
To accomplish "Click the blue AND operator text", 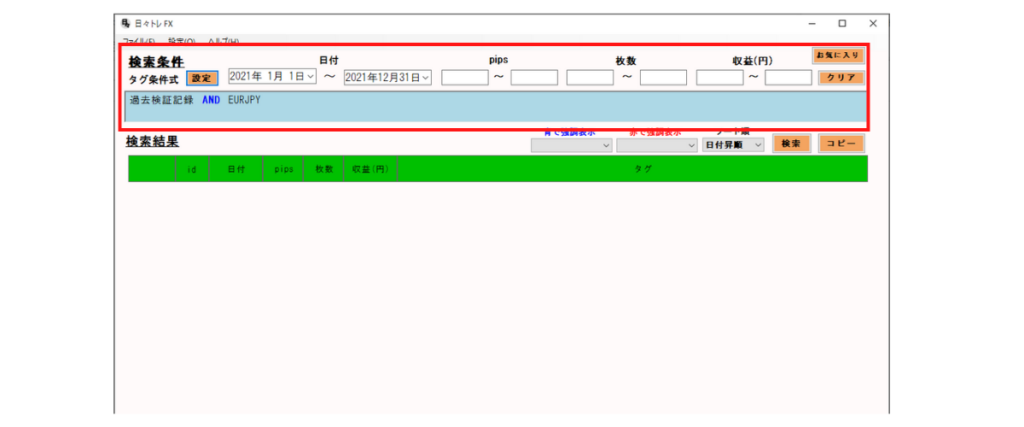I will pyautogui.click(x=211, y=101).
